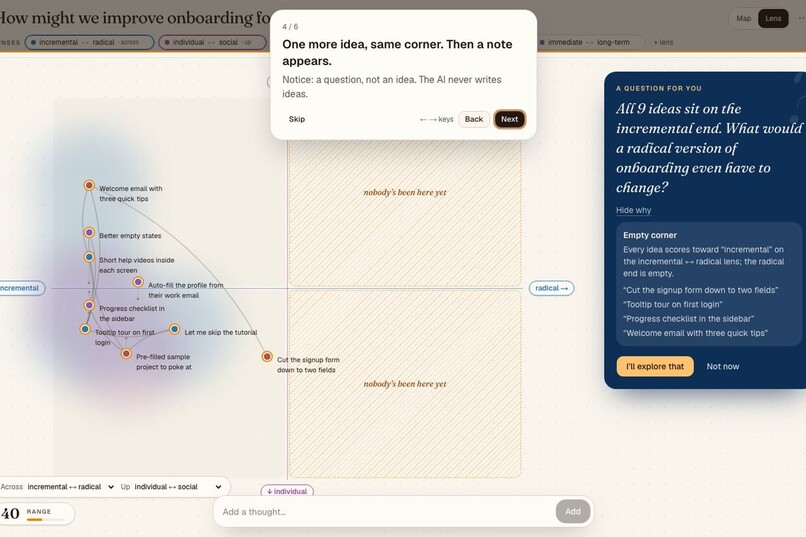Open the Across axis dropdown
Screen dimensions: 806x537
click(70, 487)
